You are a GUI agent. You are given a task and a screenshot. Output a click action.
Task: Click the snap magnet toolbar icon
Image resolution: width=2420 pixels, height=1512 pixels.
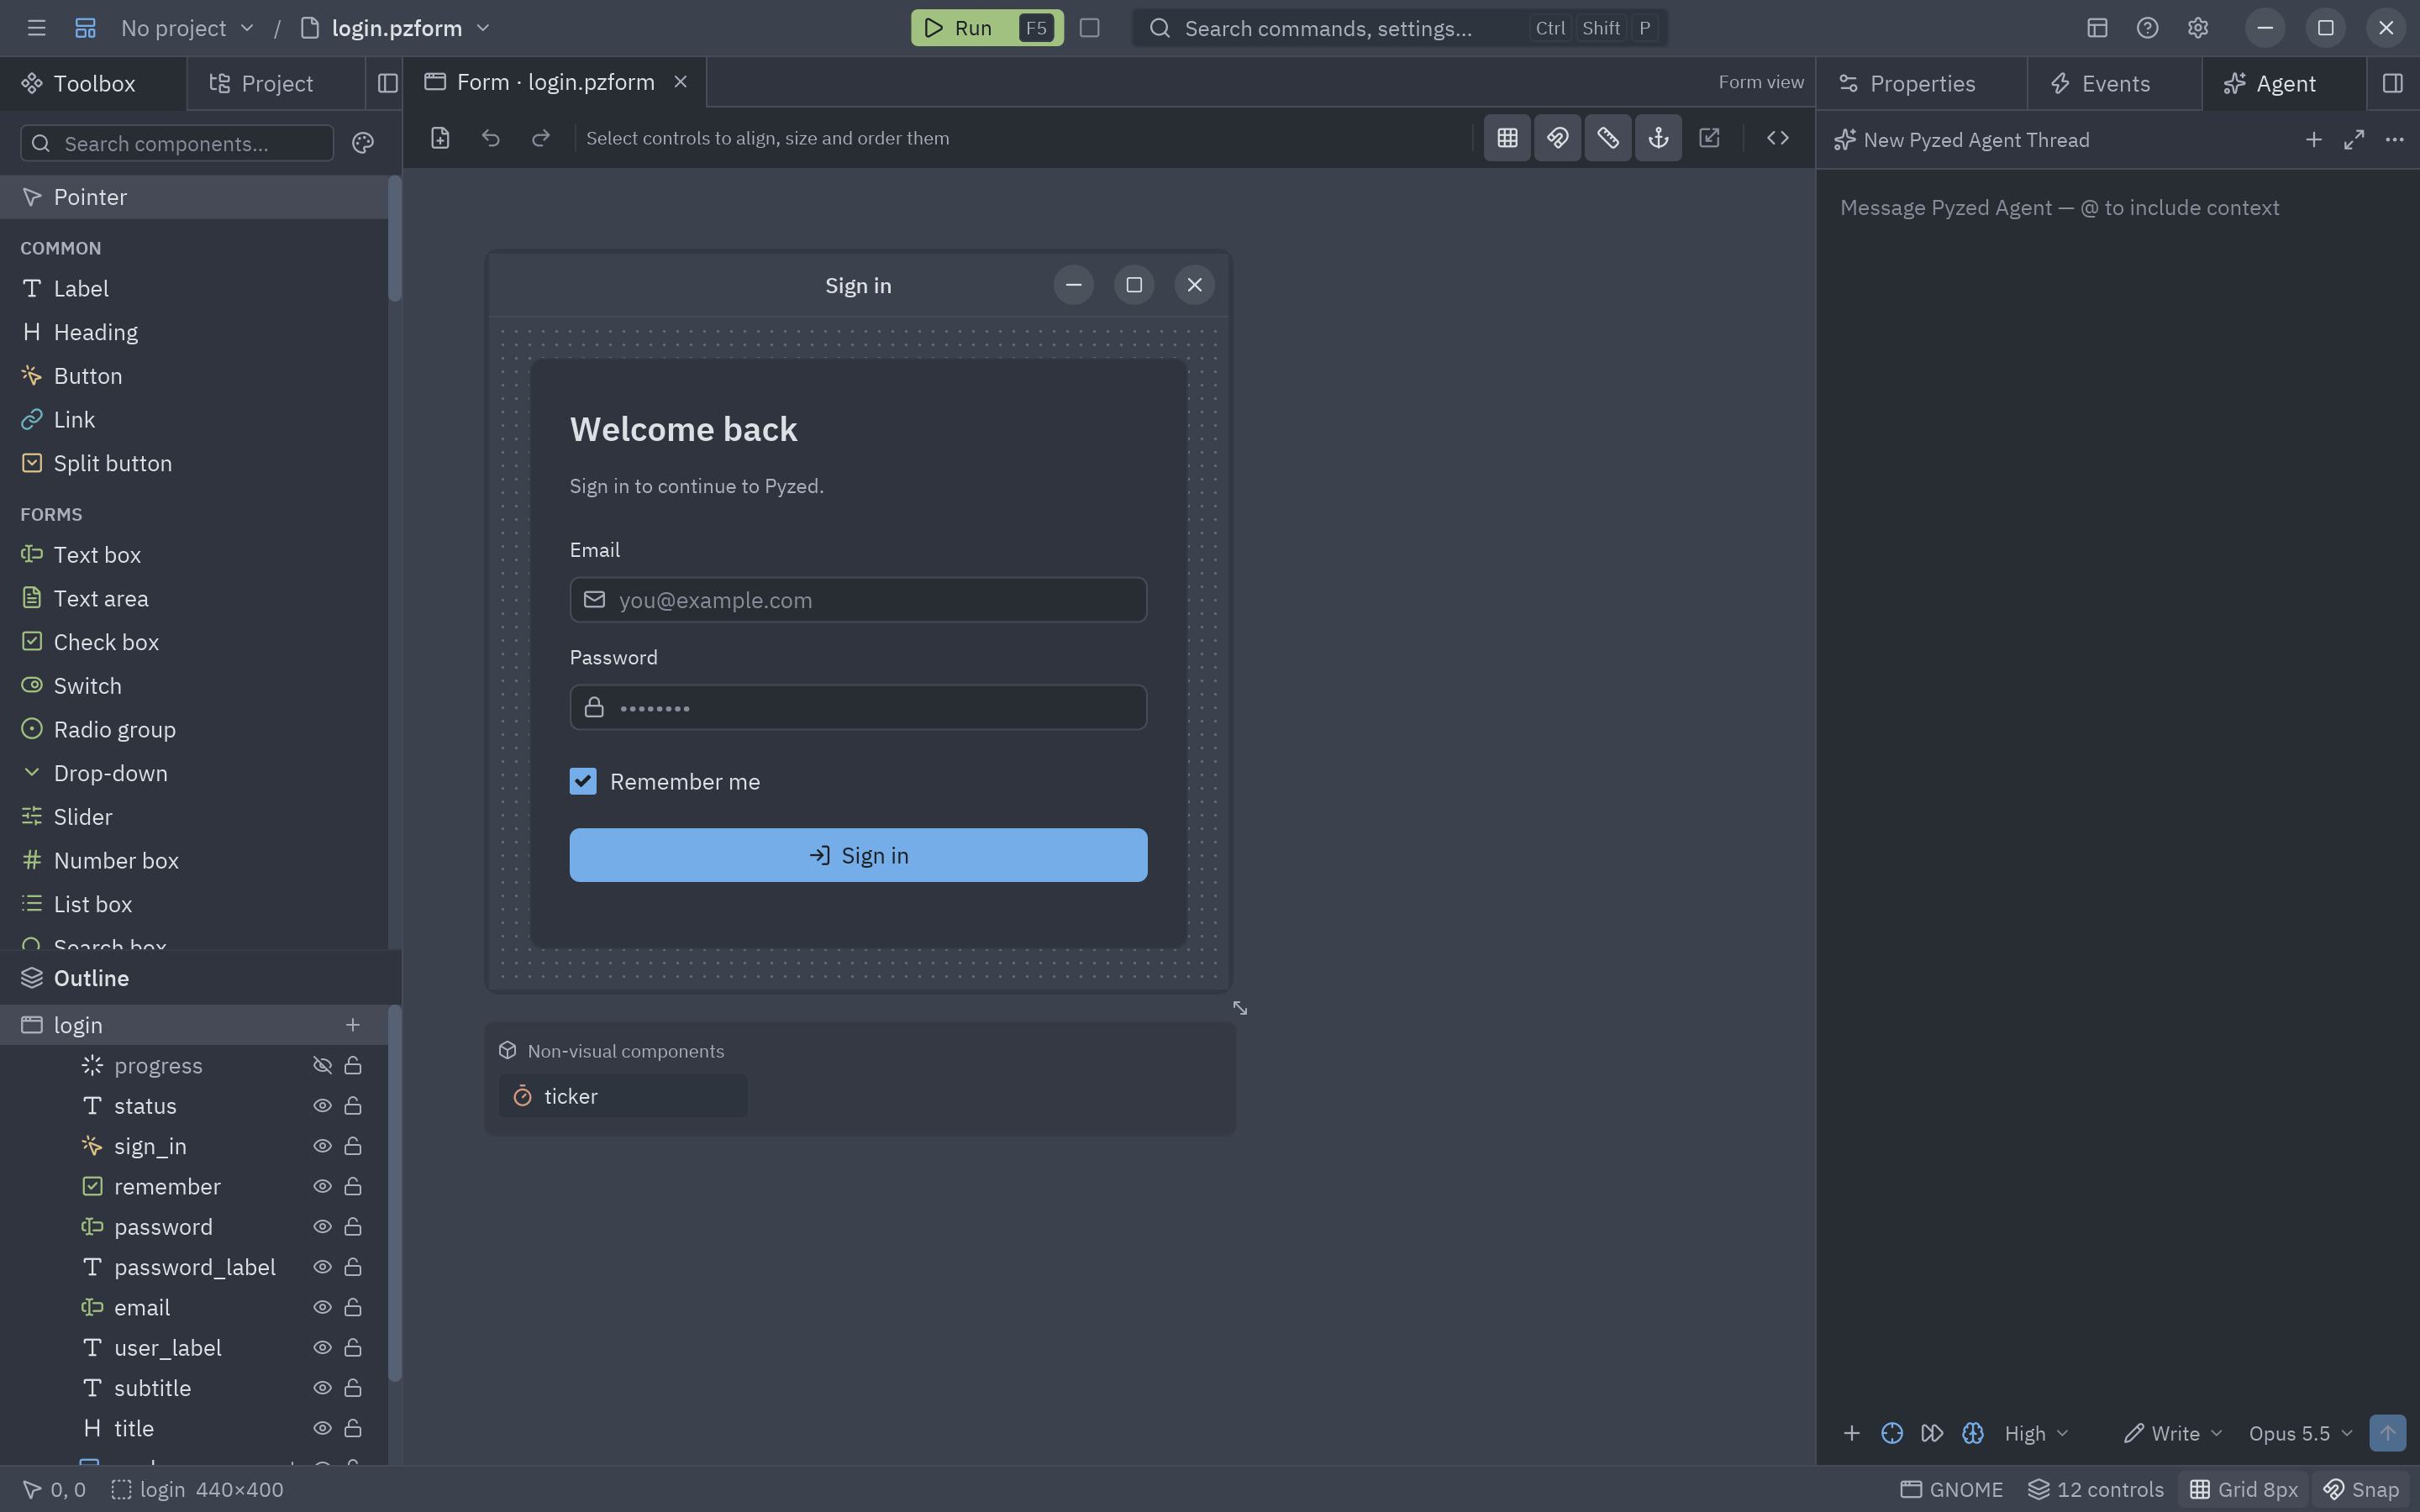[1557, 138]
